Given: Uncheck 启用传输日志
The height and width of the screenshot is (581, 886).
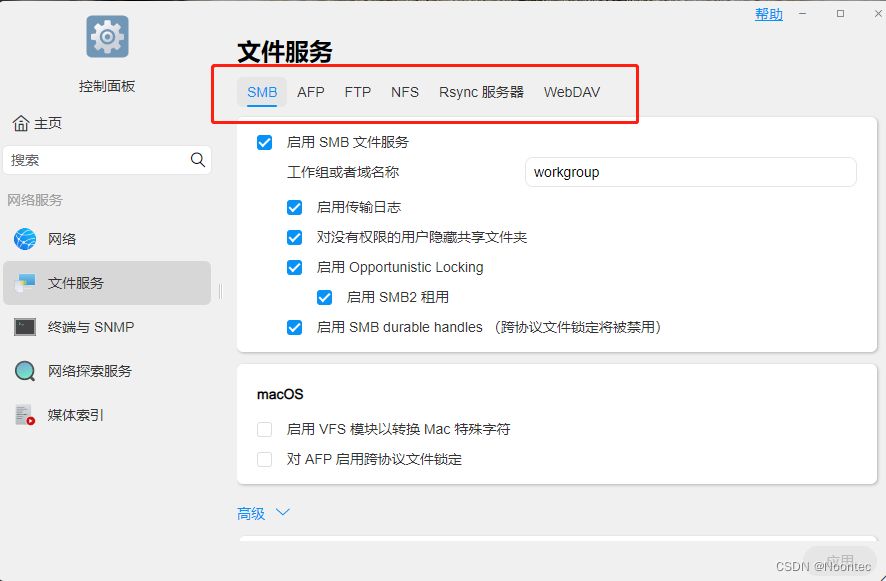Looking at the screenshot, I should click(294, 207).
